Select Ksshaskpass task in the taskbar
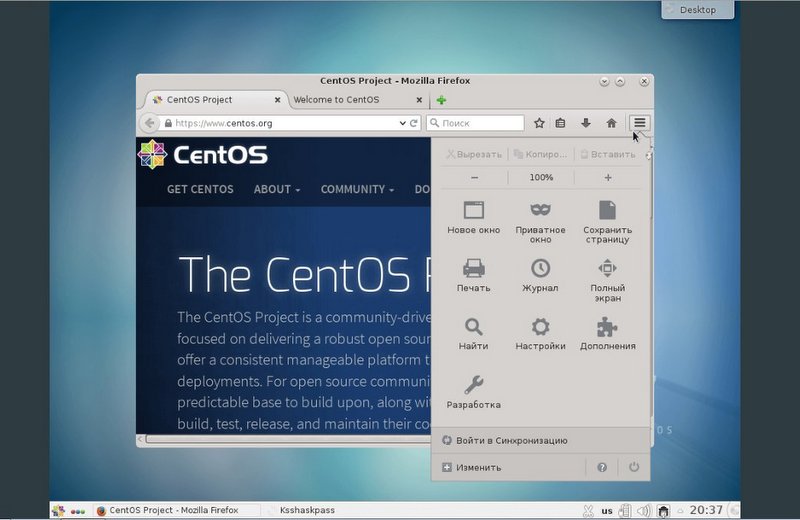 tap(307, 510)
